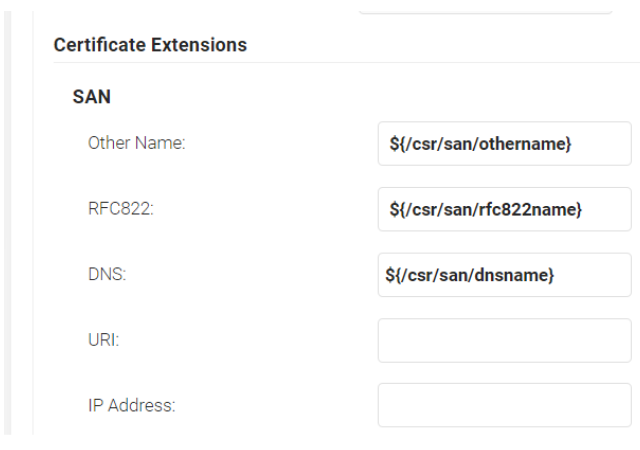The width and height of the screenshot is (640, 450).
Task: Click the SAN subsection heading
Action: [91, 97]
